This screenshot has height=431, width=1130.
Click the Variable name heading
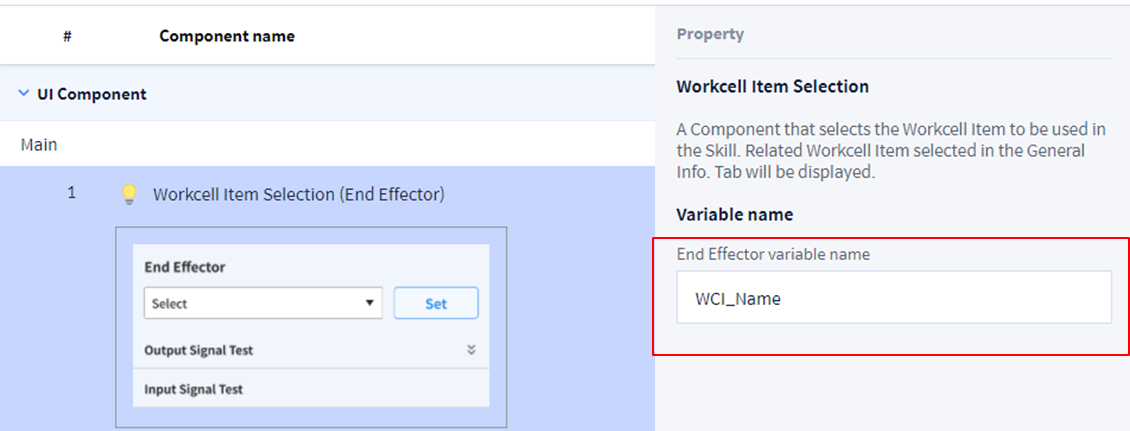[734, 215]
